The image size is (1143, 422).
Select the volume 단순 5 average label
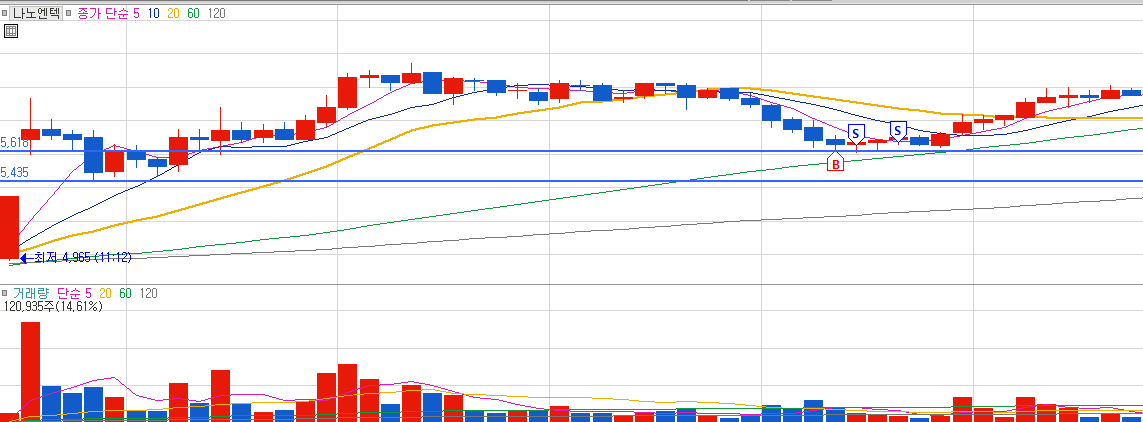(74, 294)
